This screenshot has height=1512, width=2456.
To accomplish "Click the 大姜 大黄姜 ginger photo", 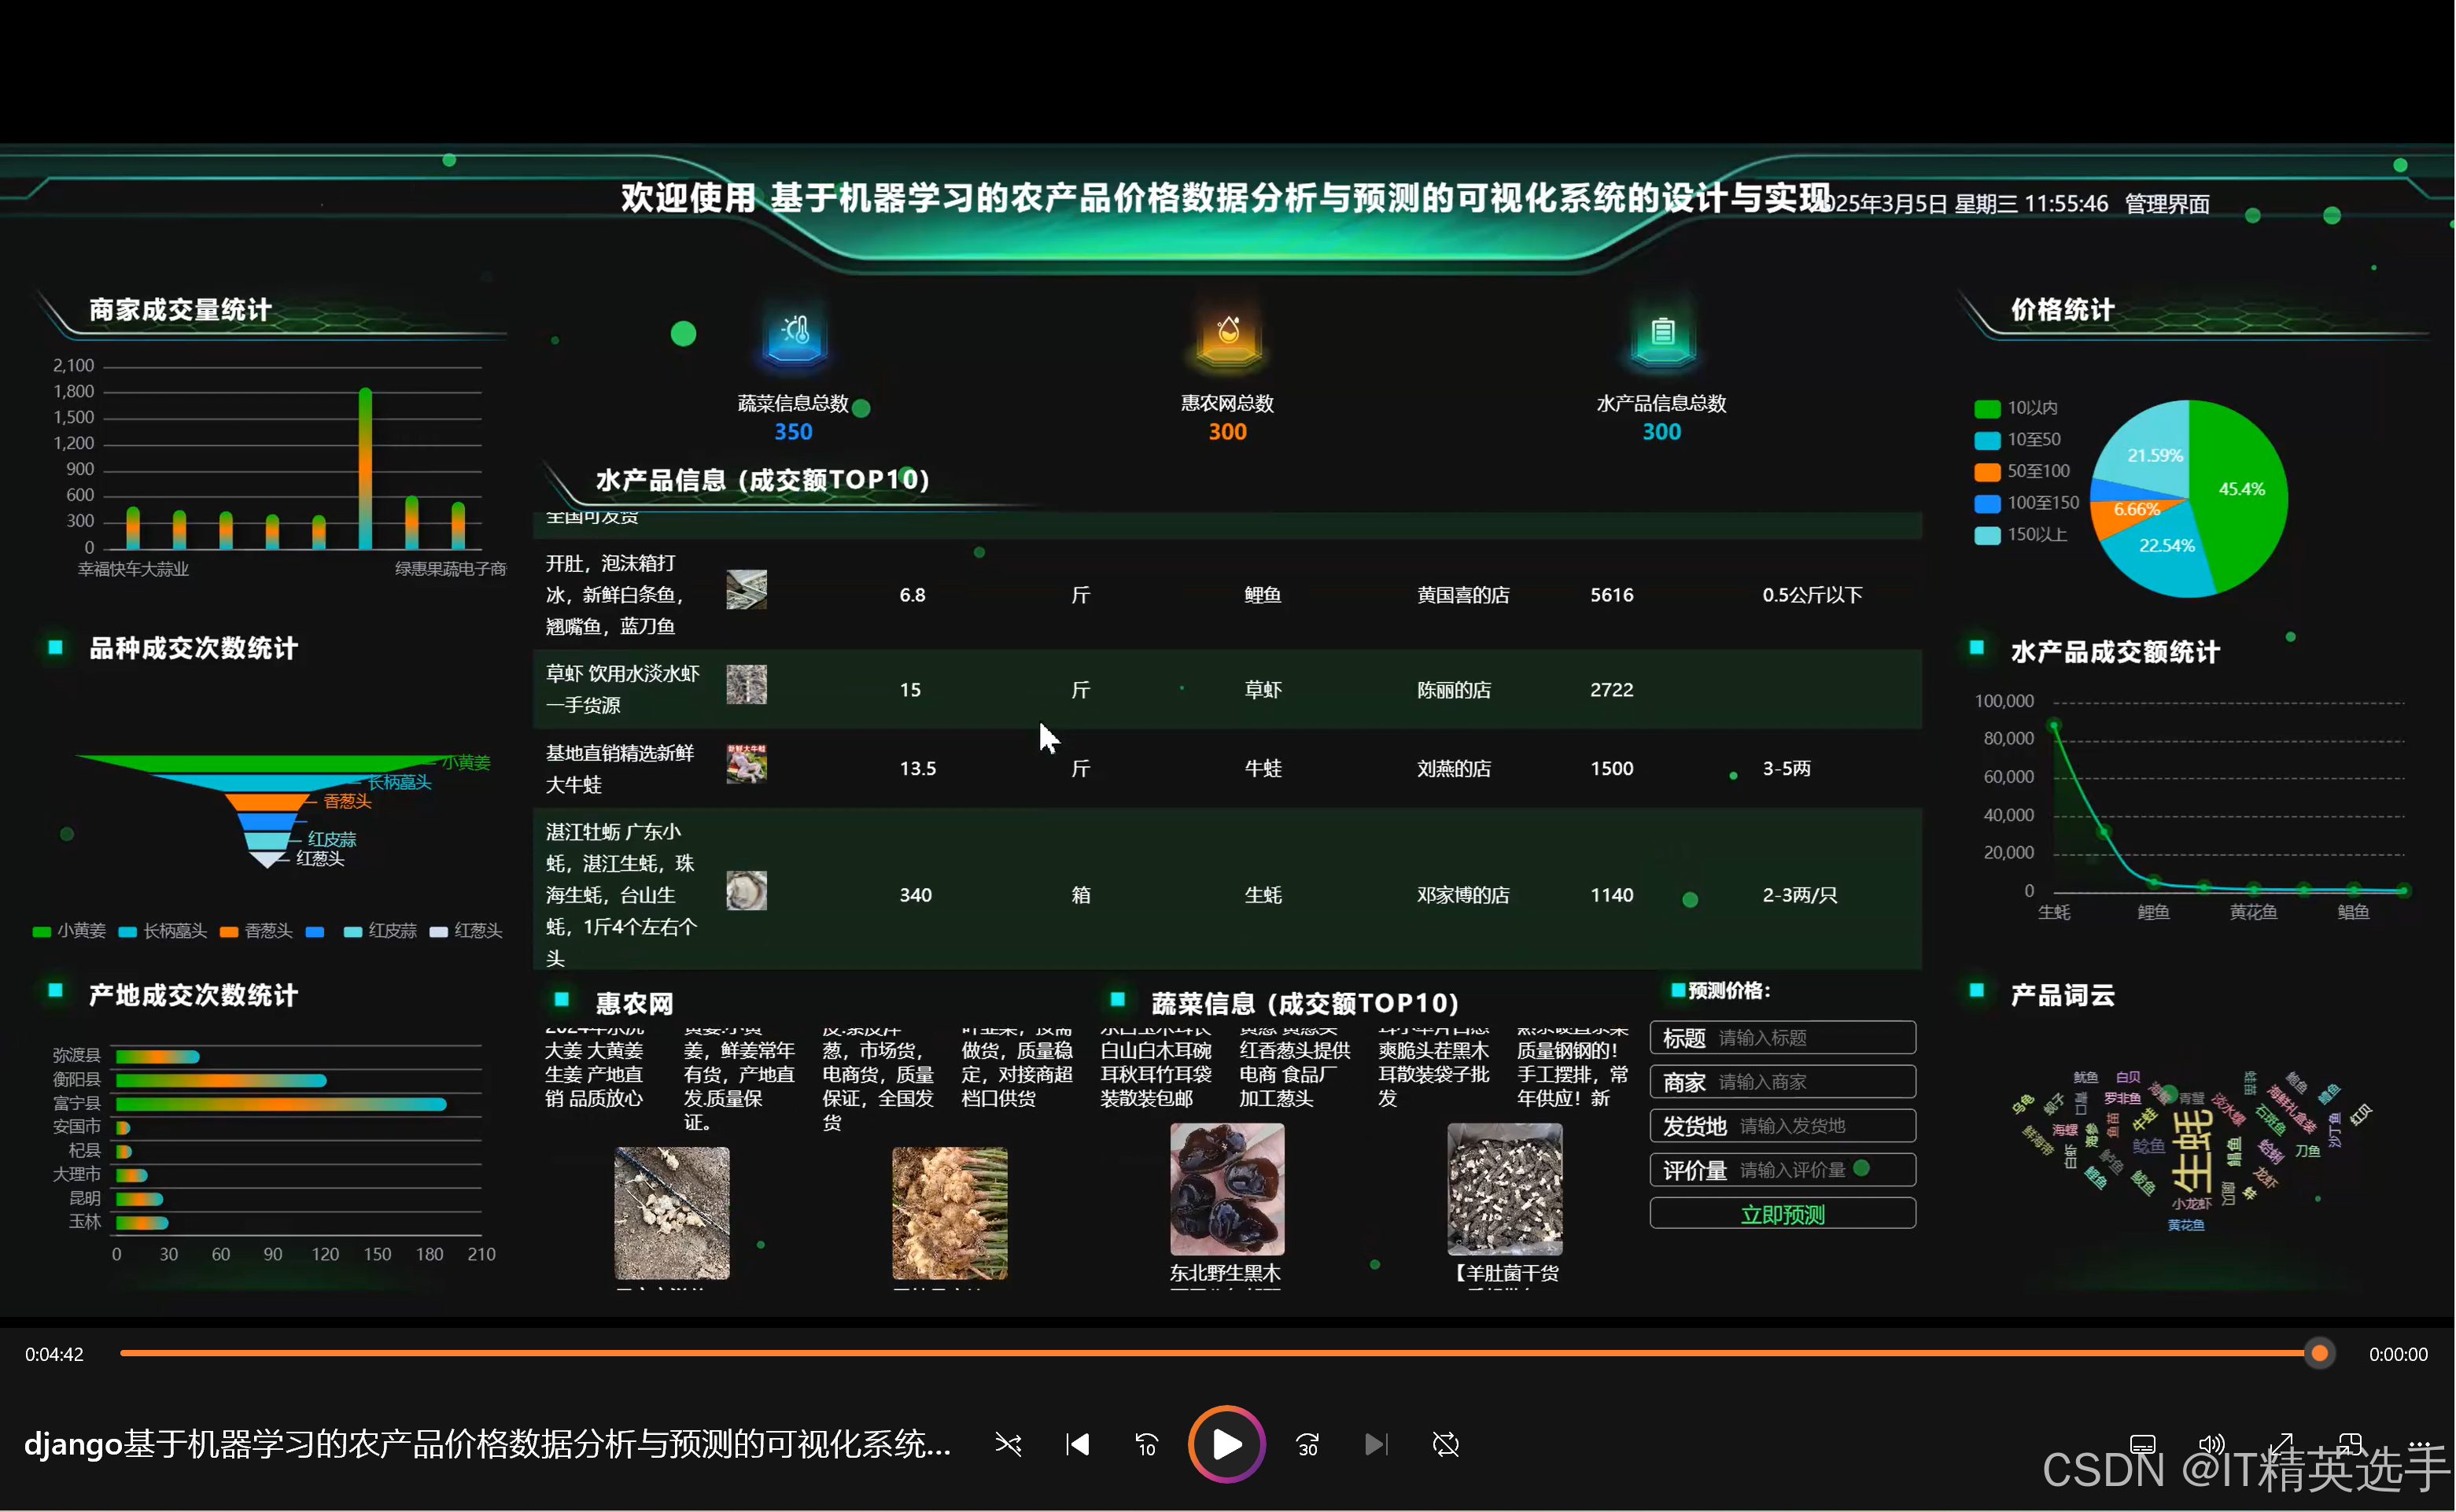I will pos(672,1213).
